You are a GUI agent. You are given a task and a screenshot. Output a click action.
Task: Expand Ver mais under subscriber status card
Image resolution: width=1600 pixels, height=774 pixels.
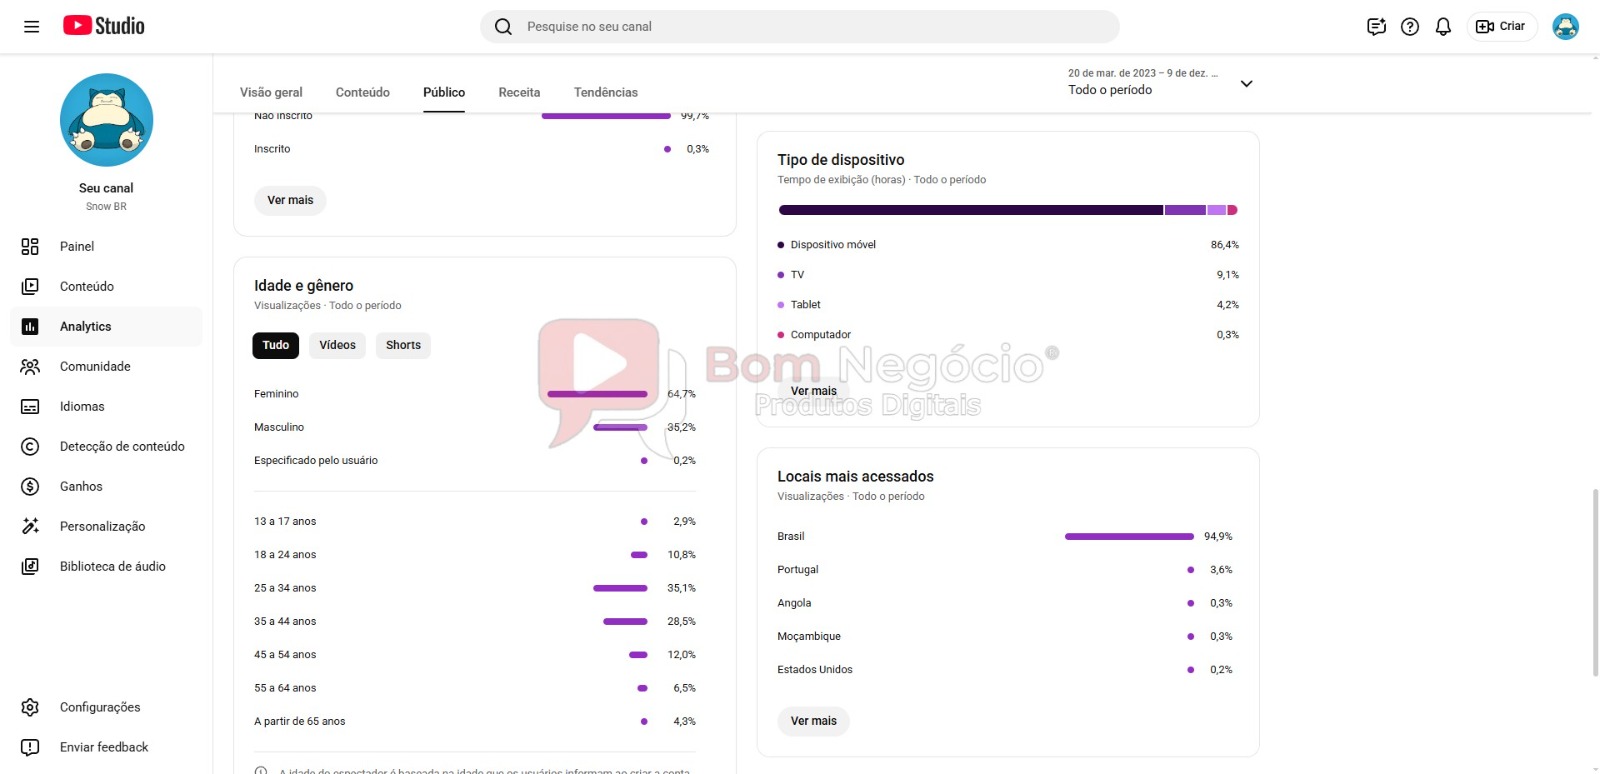(290, 200)
